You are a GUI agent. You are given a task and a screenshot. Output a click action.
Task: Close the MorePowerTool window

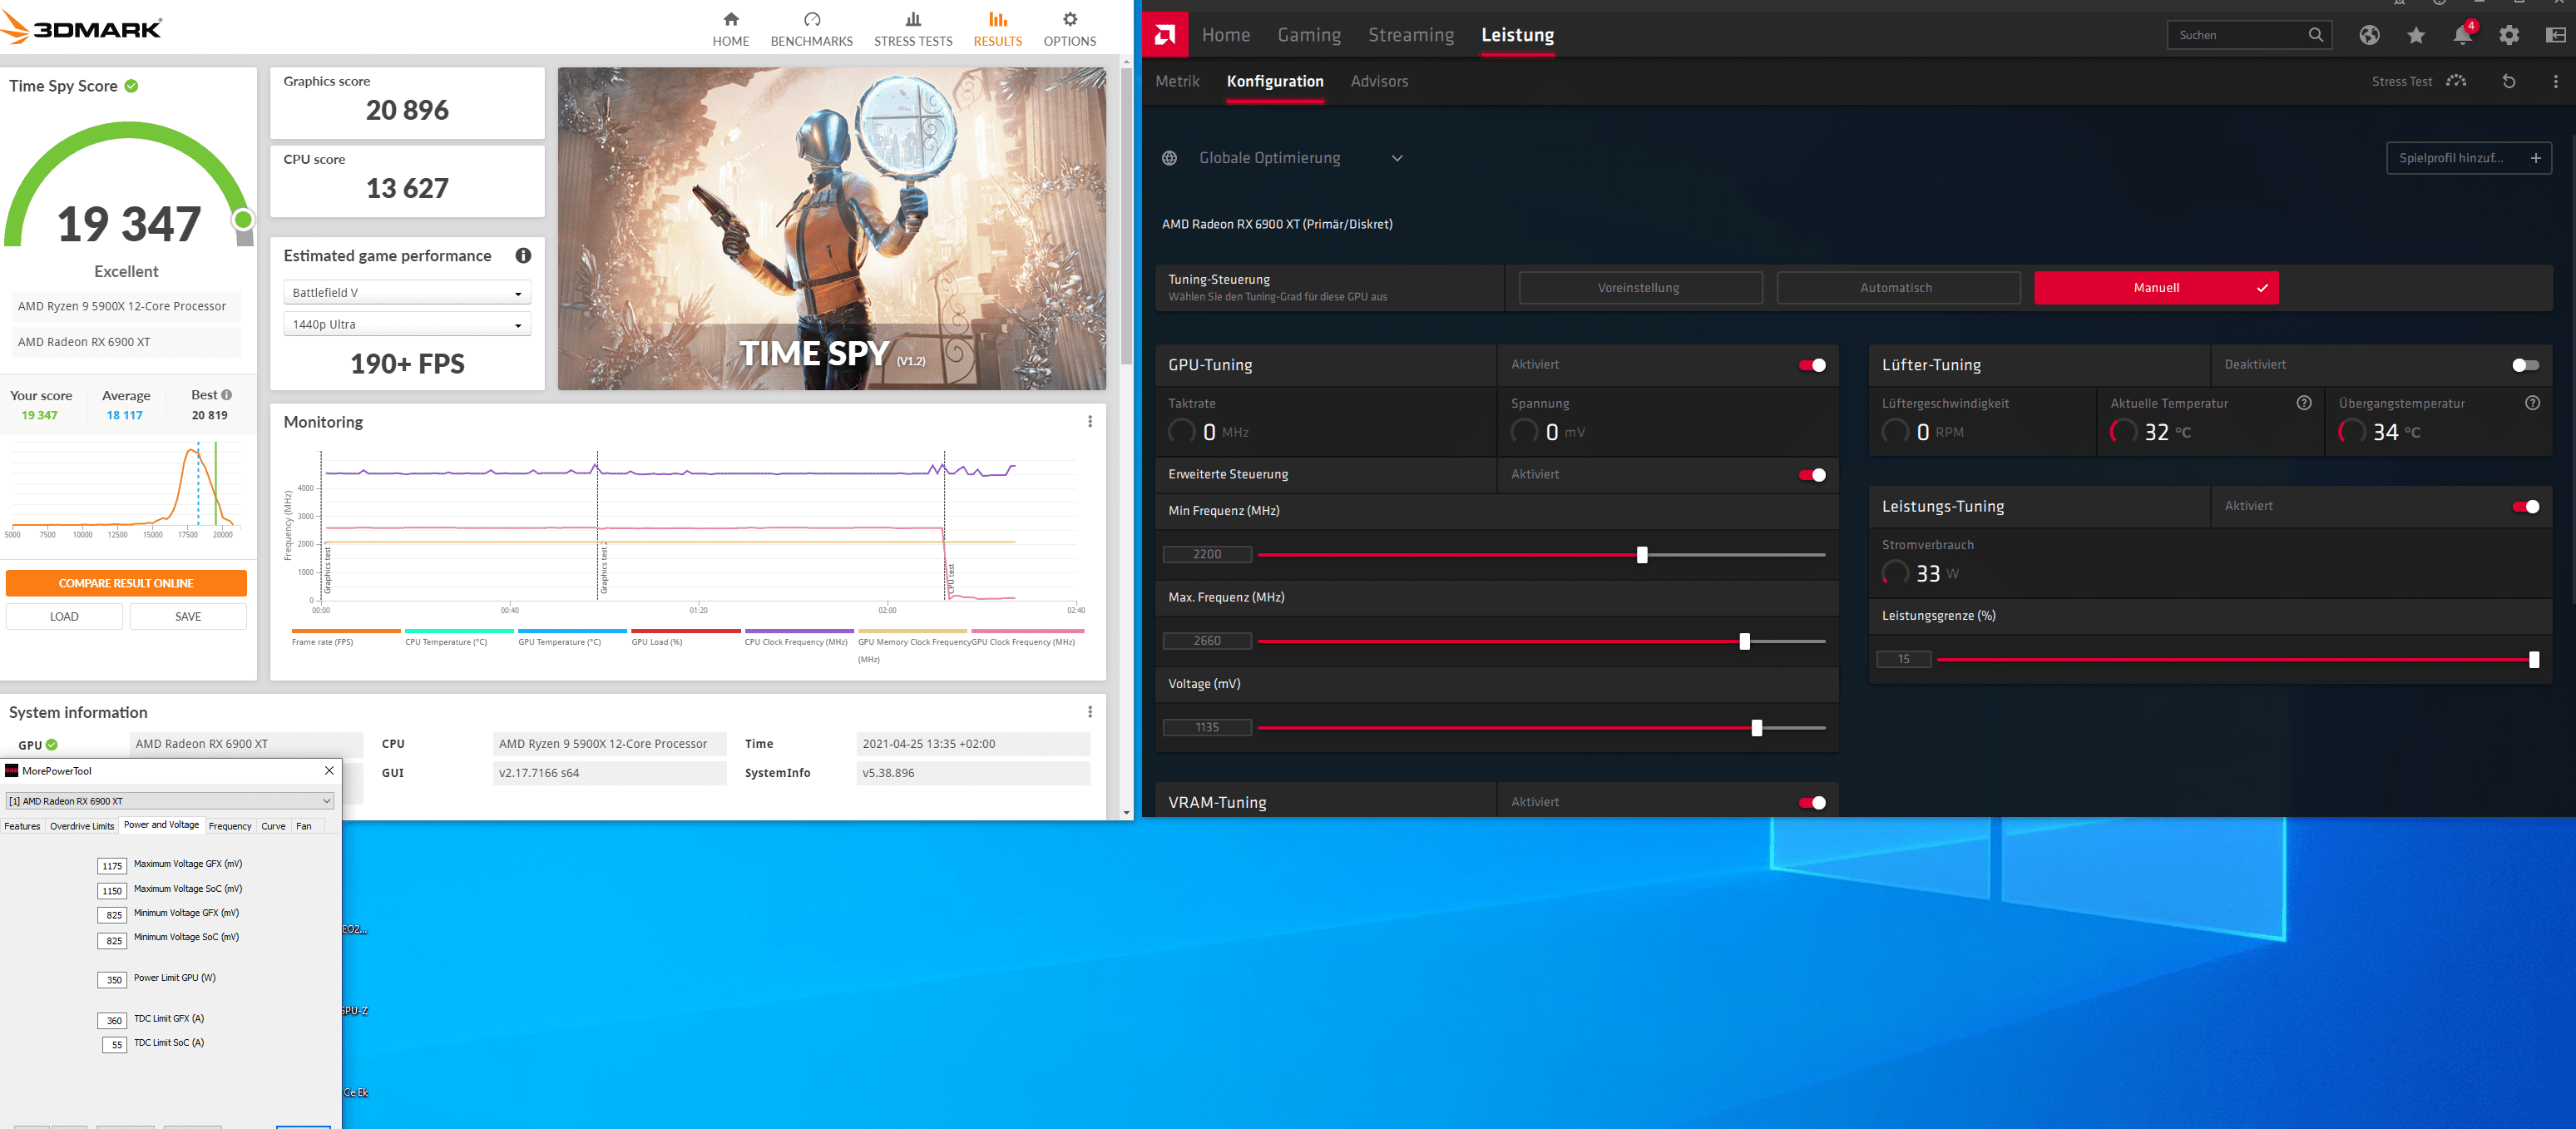click(x=329, y=771)
